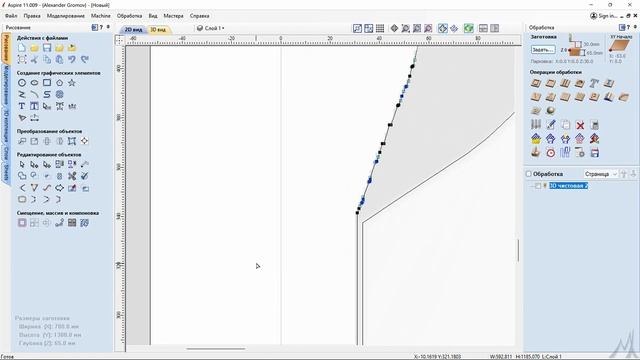
Task: Select the Draw Rectangle tool
Action: click(47, 83)
